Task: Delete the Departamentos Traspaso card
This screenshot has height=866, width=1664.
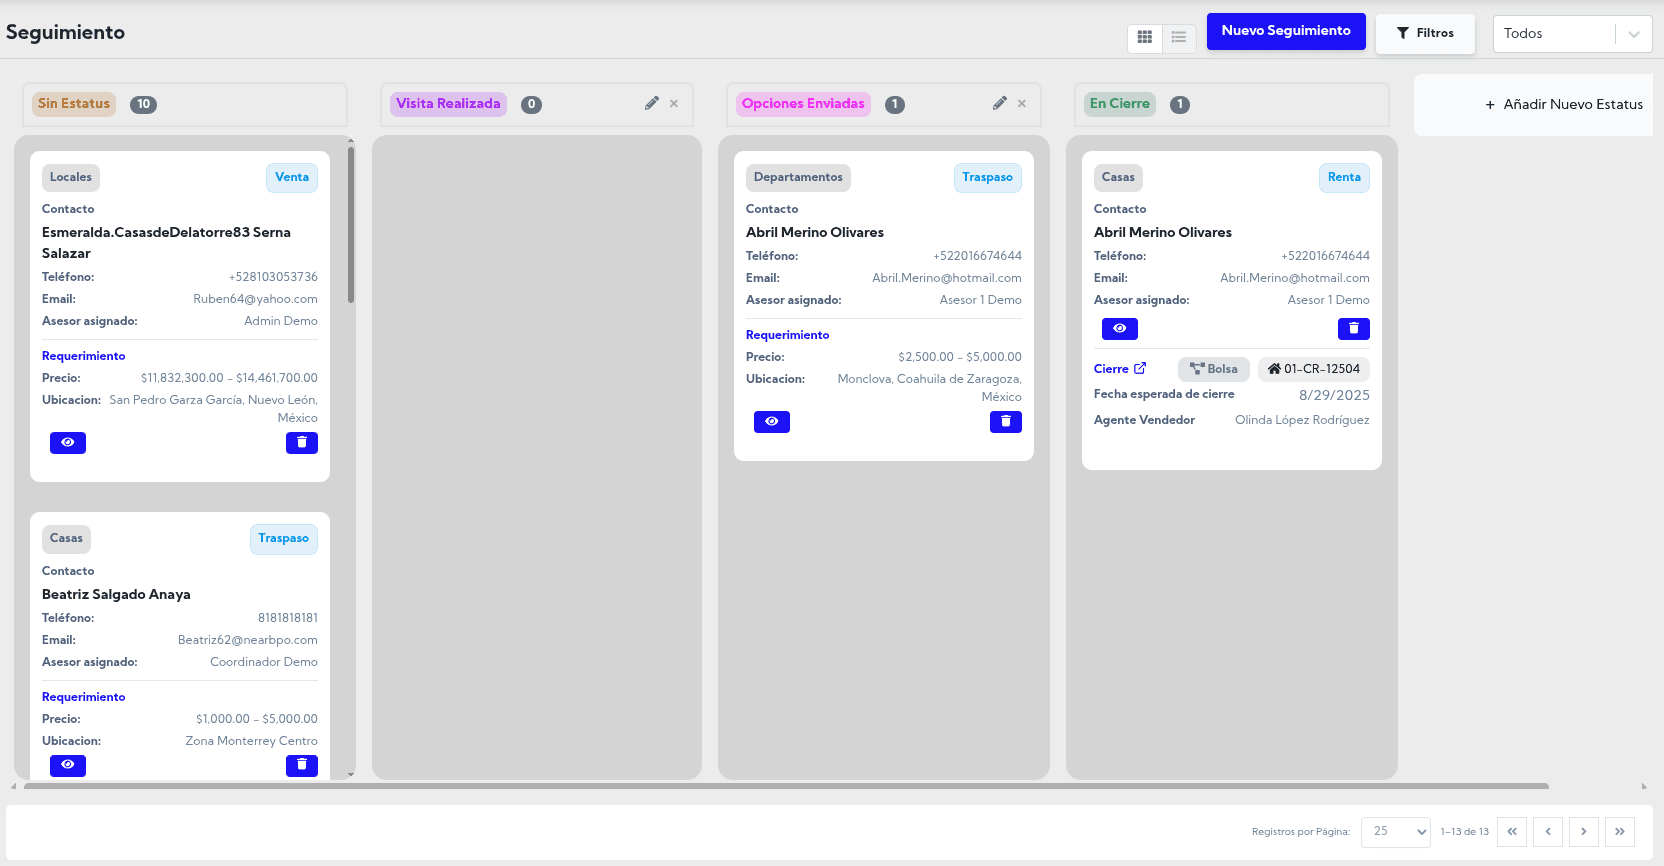Action: 1005,422
